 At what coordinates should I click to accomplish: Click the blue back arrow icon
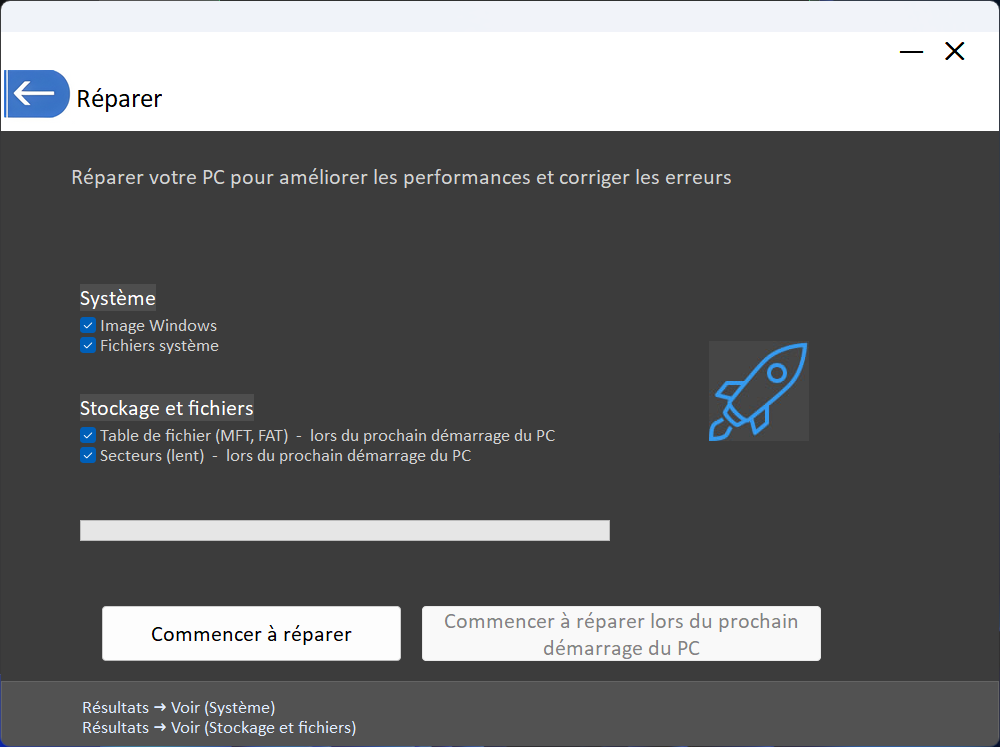point(37,93)
